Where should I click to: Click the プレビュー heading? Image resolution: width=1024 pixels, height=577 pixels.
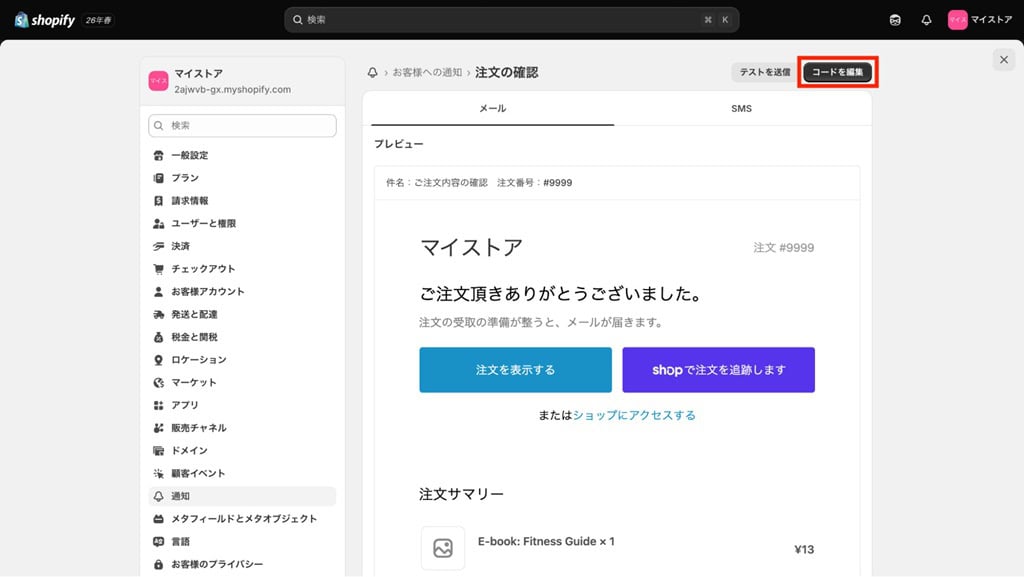click(x=398, y=144)
